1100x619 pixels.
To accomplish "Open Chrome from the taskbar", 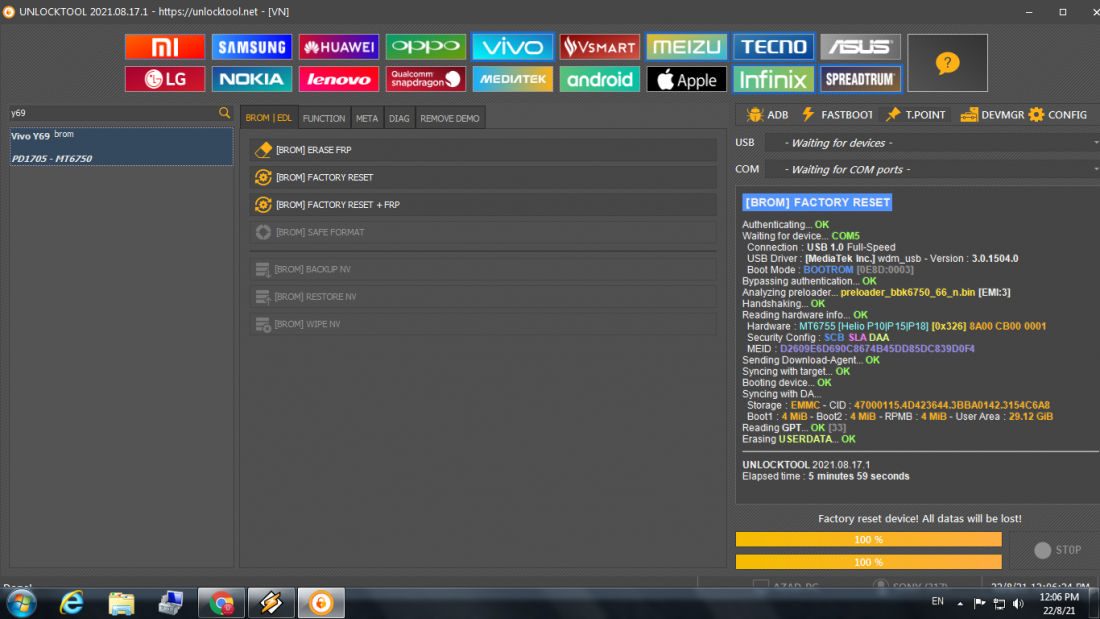I will pyautogui.click(x=222, y=603).
